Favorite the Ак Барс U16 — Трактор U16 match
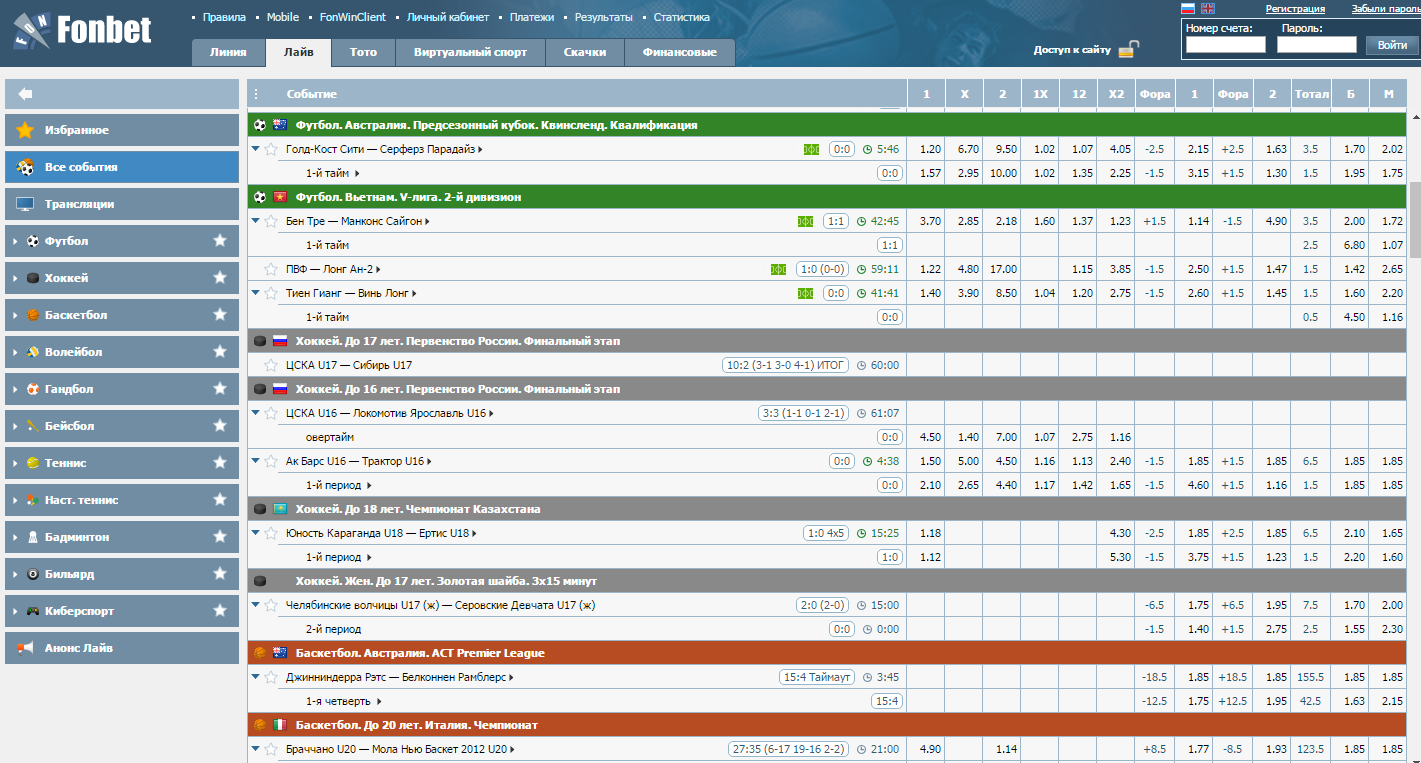 click(x=271, y=461)
